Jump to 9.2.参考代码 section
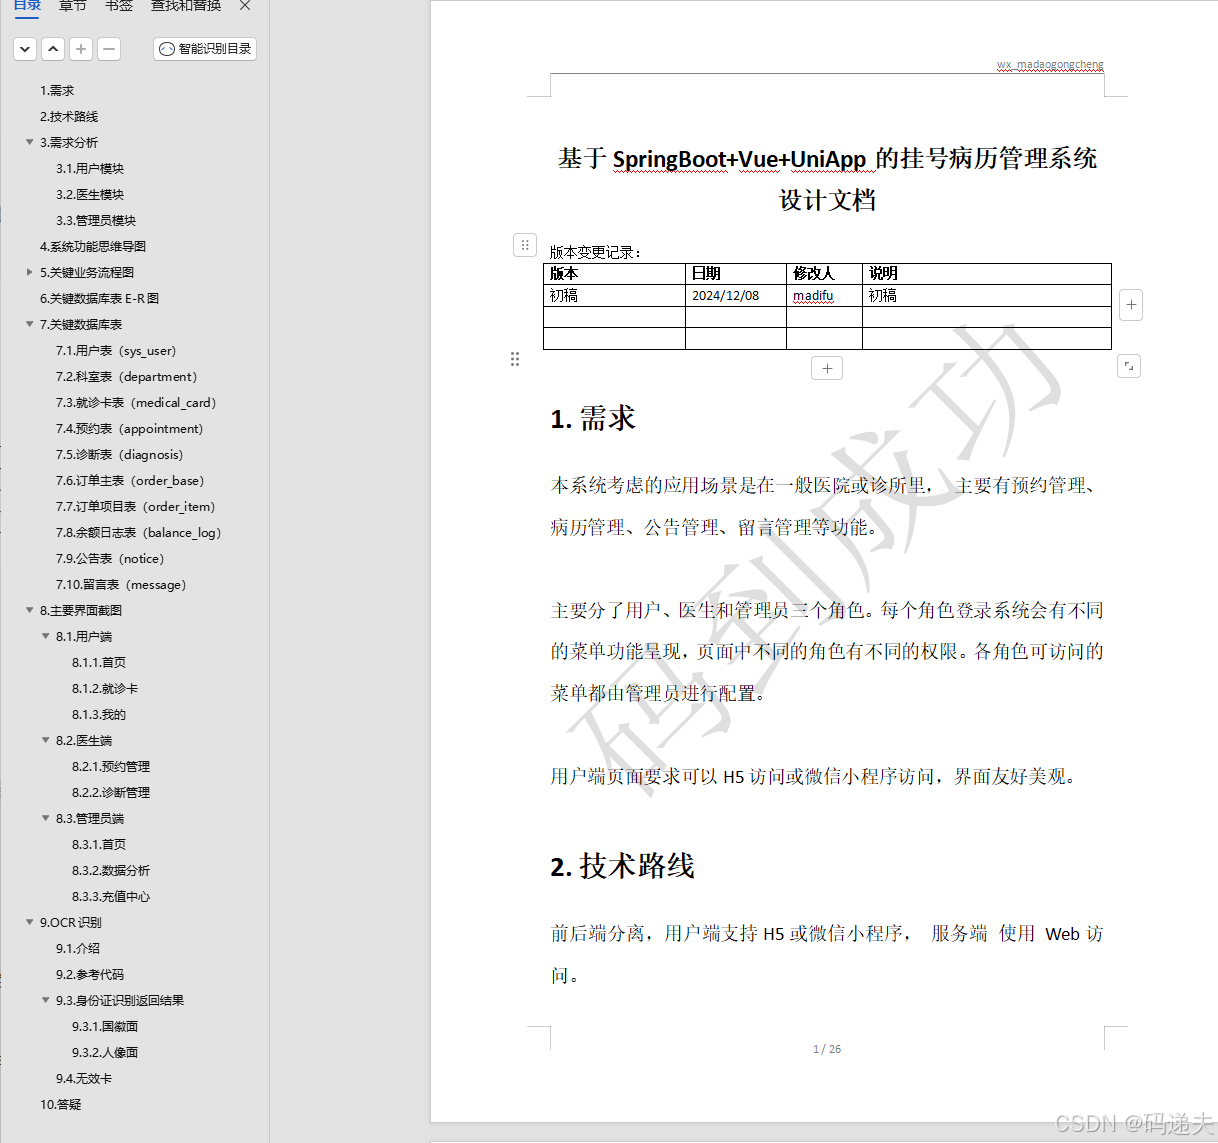Viewport: 1218px width, 1143px height. click(x=90, y=974)
